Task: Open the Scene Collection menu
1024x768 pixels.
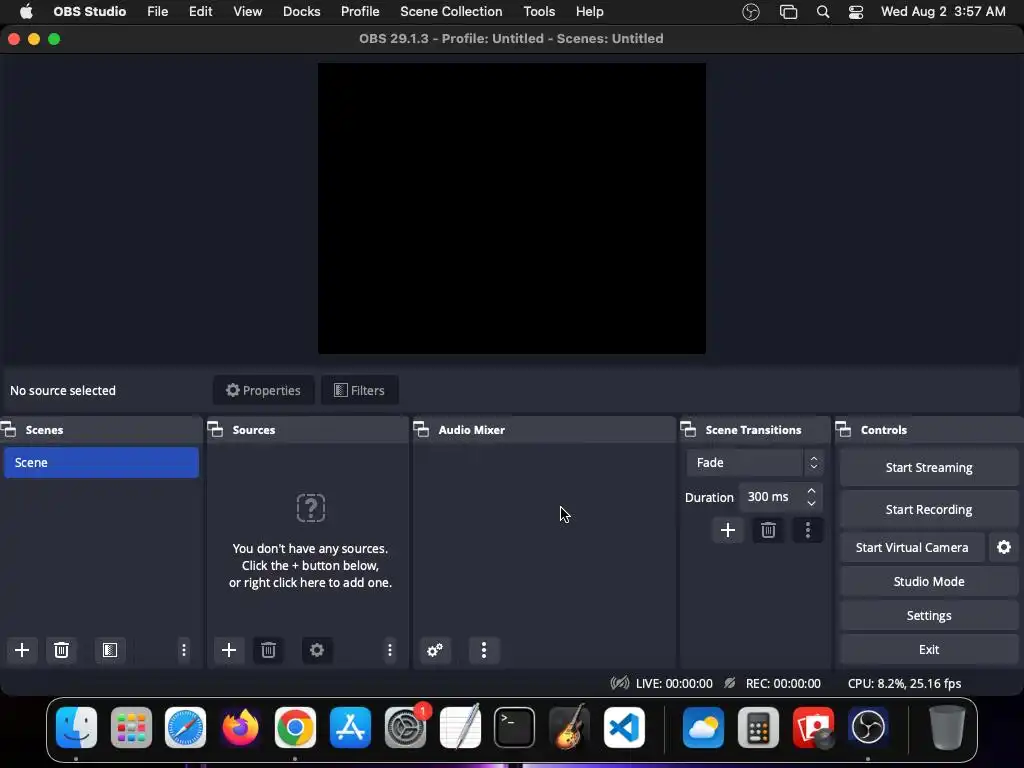Action: tap(451, 12)
